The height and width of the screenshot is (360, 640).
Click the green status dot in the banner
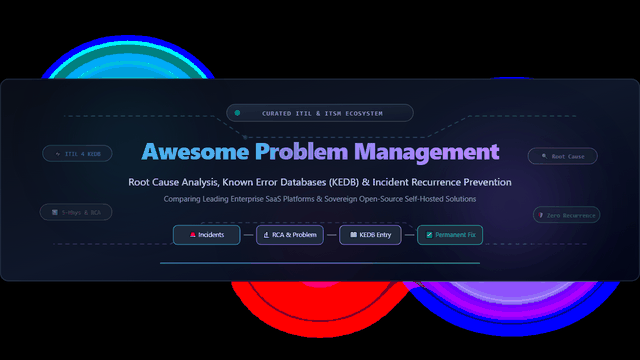pos(237,113)
